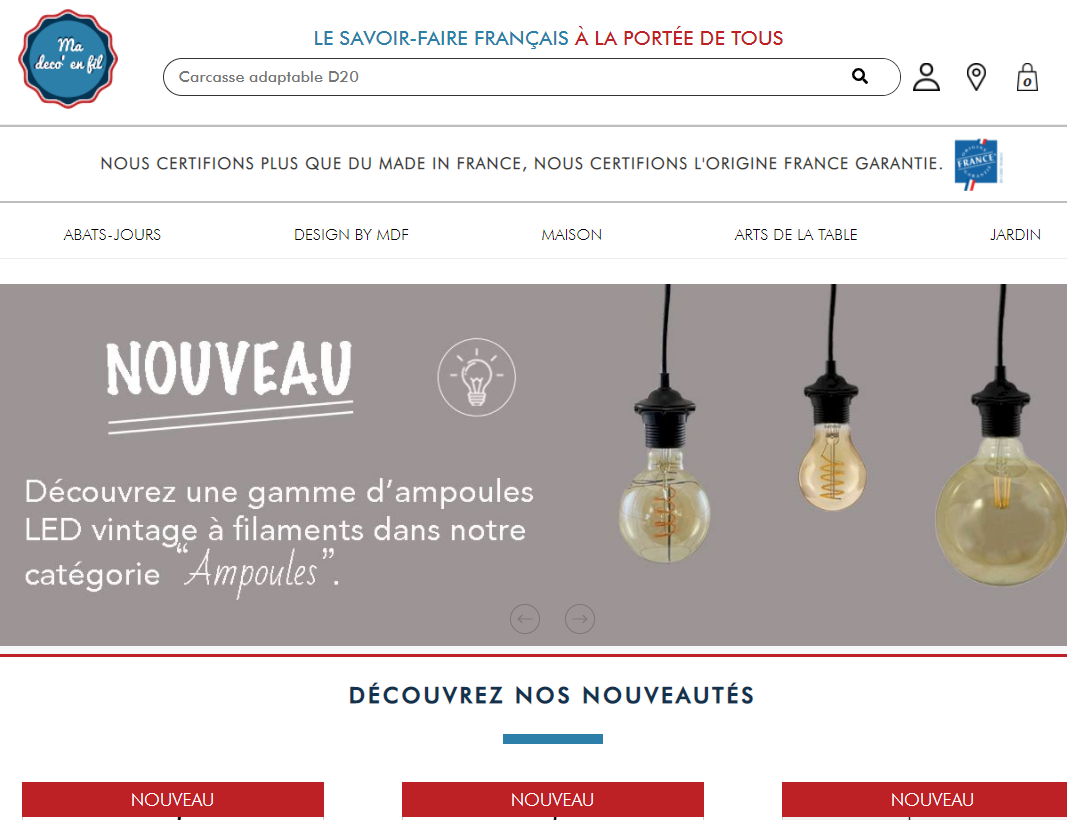The height and width of the screenshot is (820, 1067).
Task: Open the first NOUVEAU product card
Action: click(173, 800)
